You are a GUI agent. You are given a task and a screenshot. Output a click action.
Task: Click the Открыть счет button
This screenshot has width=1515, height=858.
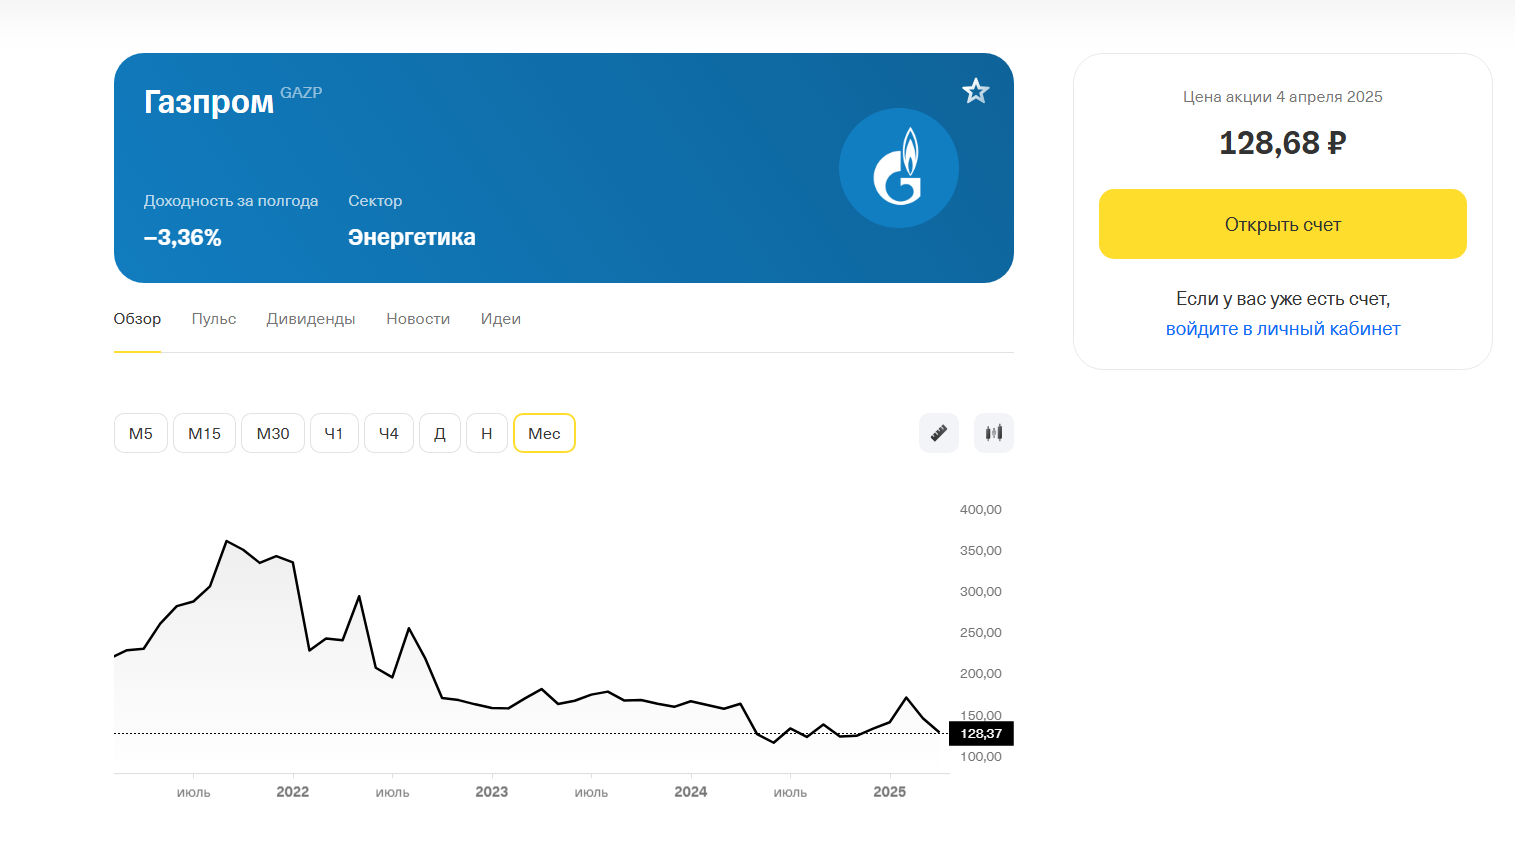tap(1283, 224)
